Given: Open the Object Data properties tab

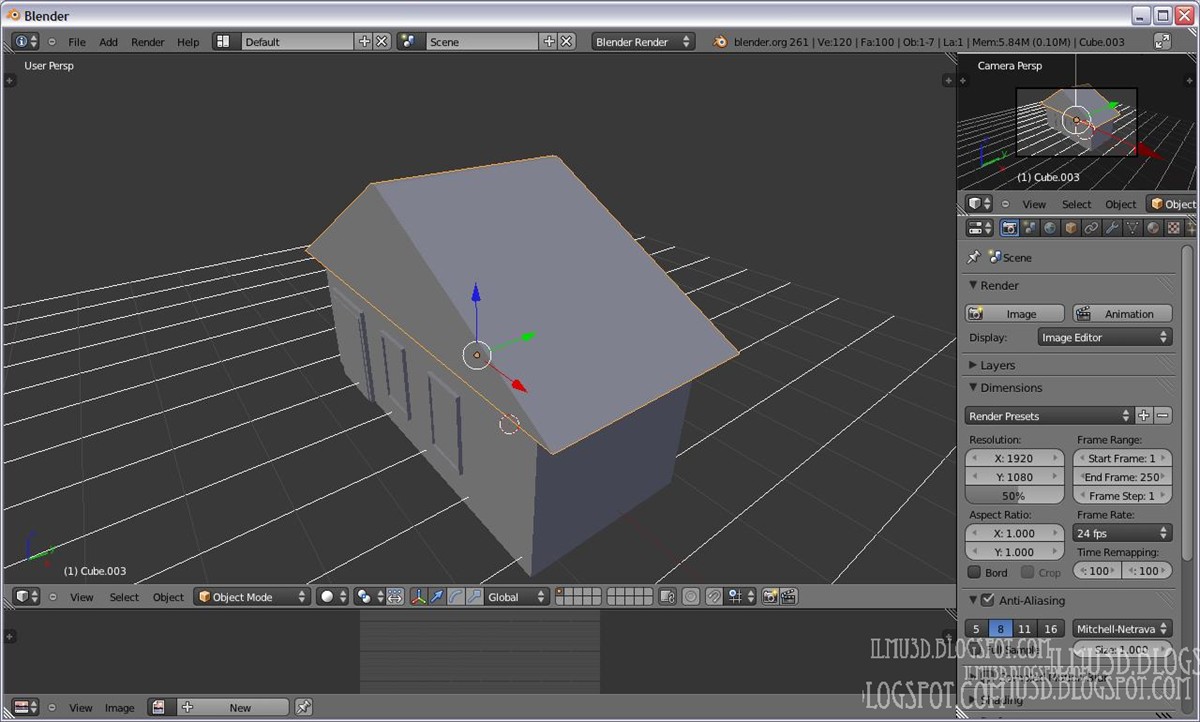Looking at the screenshot, I should click(x=1131, y=227).
